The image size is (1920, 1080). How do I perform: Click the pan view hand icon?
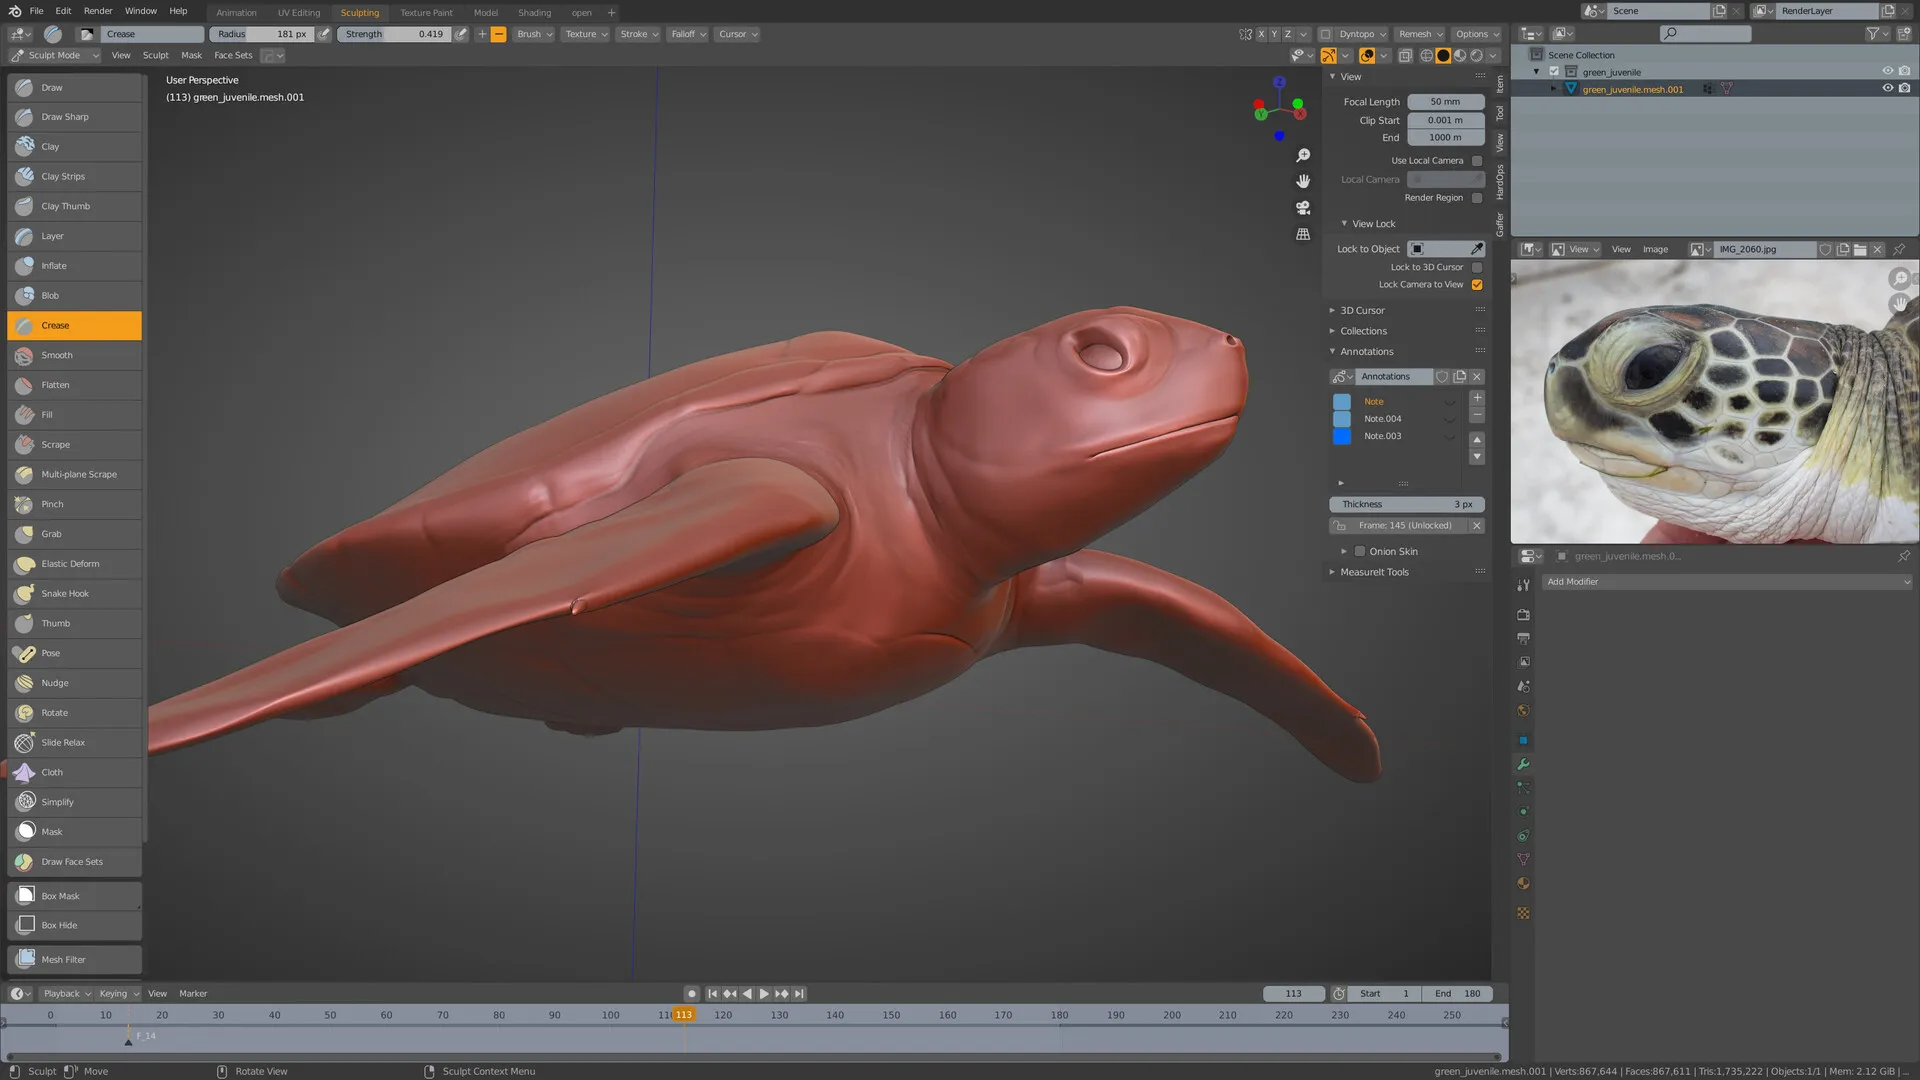click(1303, 181)
